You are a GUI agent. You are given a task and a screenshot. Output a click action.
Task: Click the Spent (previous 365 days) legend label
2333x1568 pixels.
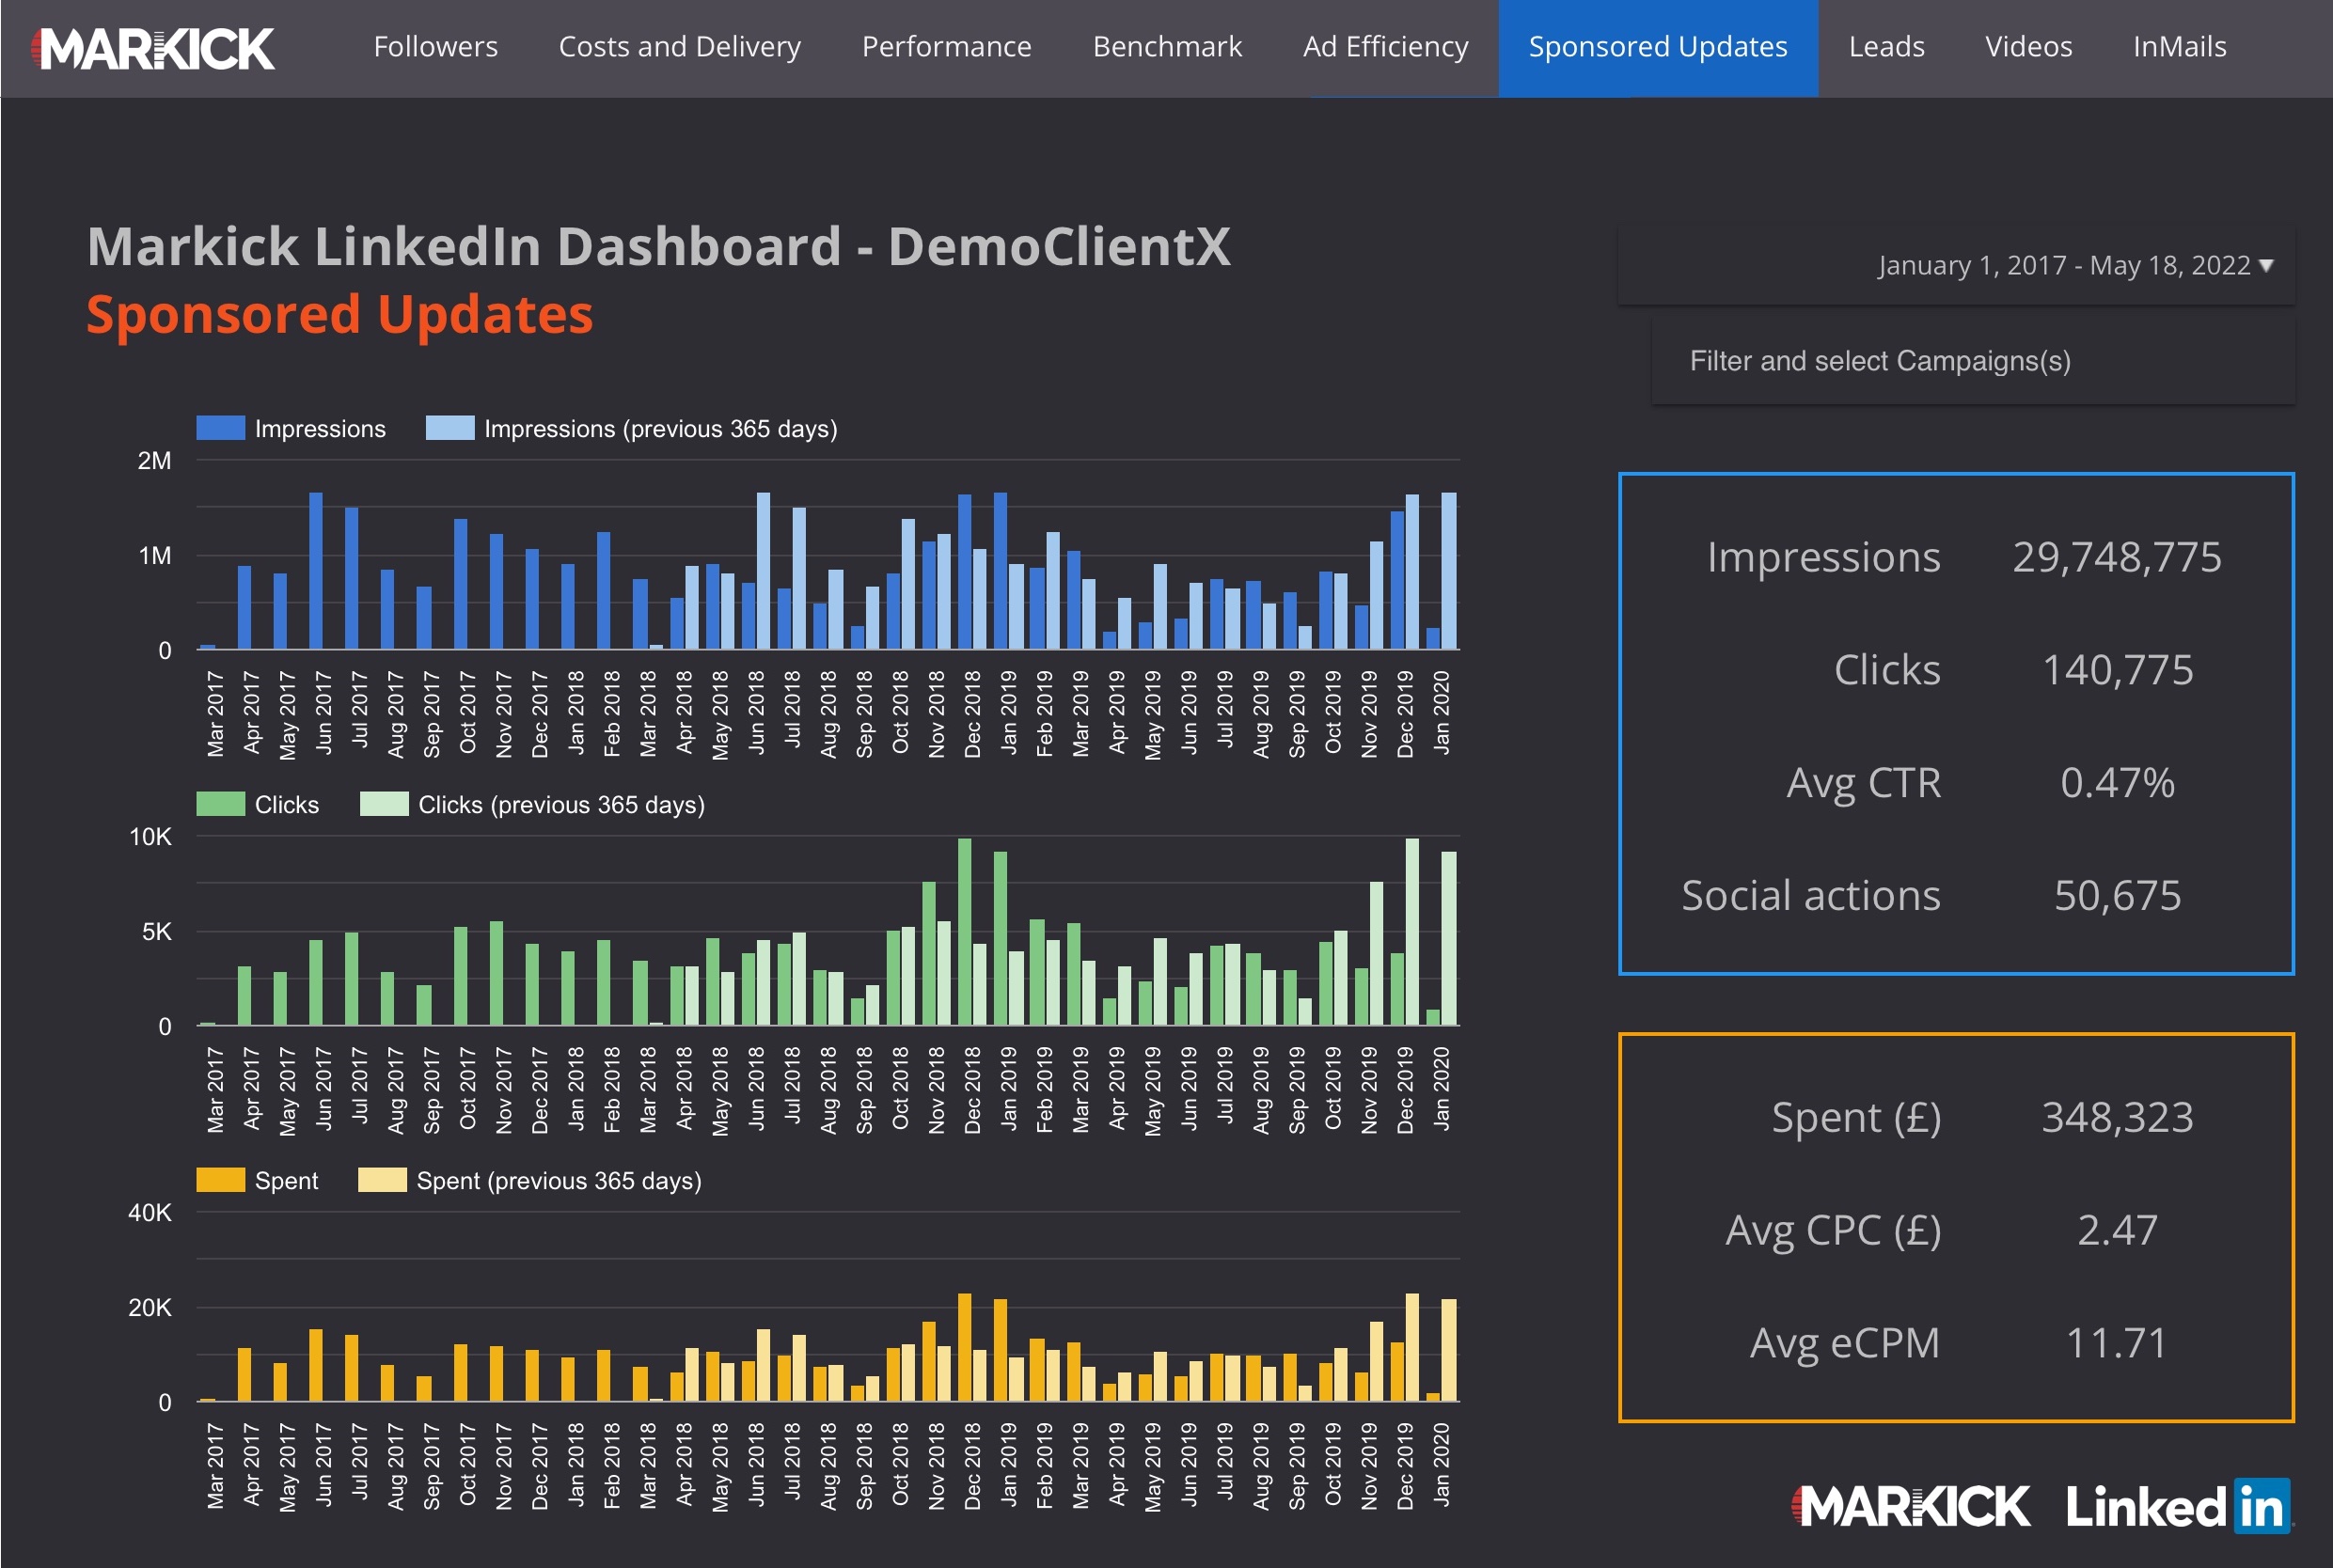pos(559,1181)
